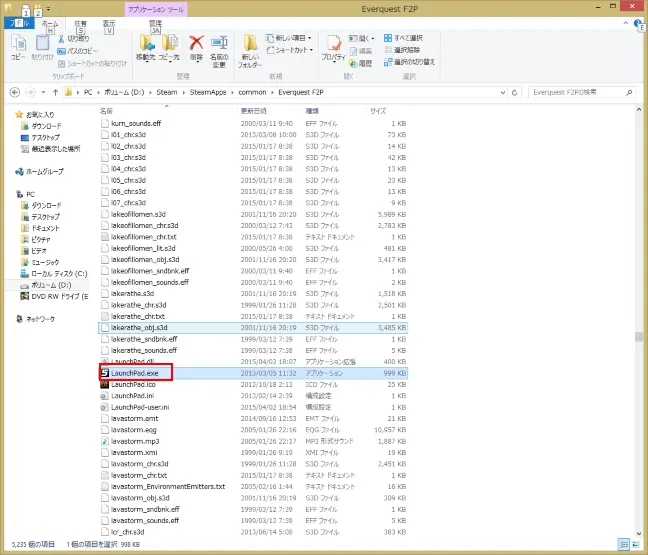The height and width of the screenshot is (555, 648).
Task: Click the Edit command in ribbon
Action: tap(361, 51)
